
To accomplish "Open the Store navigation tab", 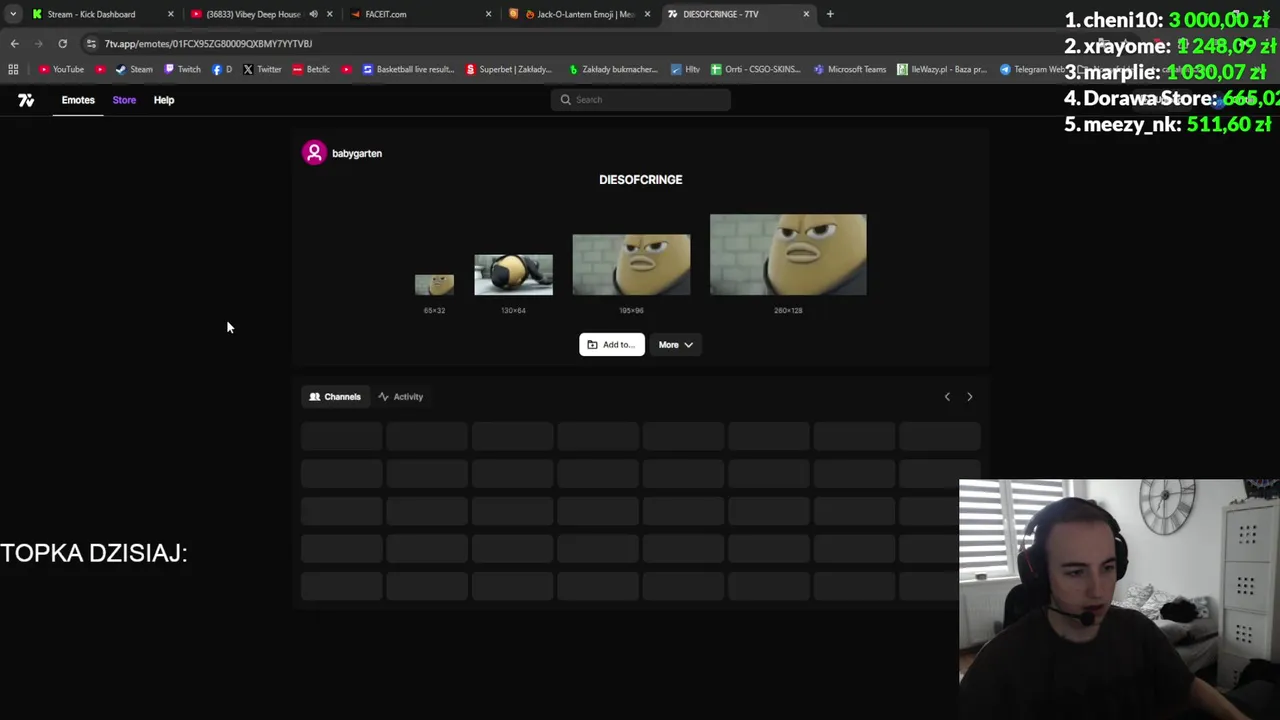I will click(124, 100).
